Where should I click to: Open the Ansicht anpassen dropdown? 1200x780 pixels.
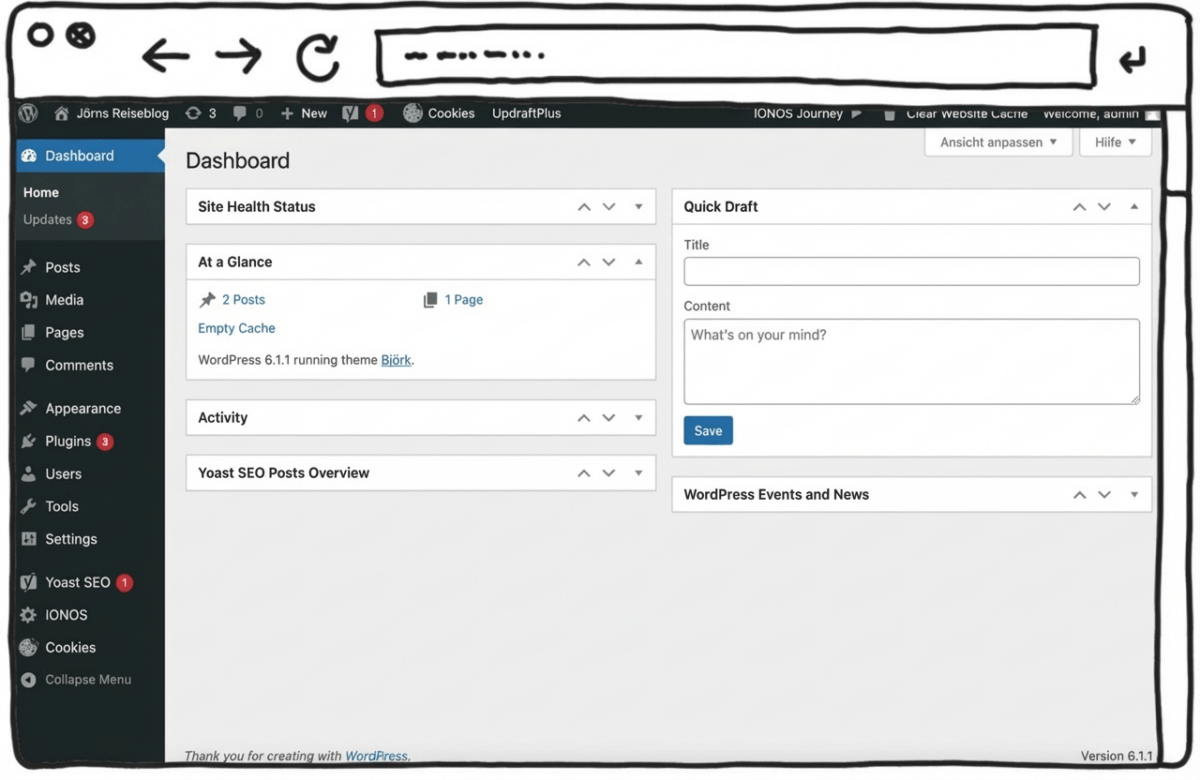(x=998, y=143)
